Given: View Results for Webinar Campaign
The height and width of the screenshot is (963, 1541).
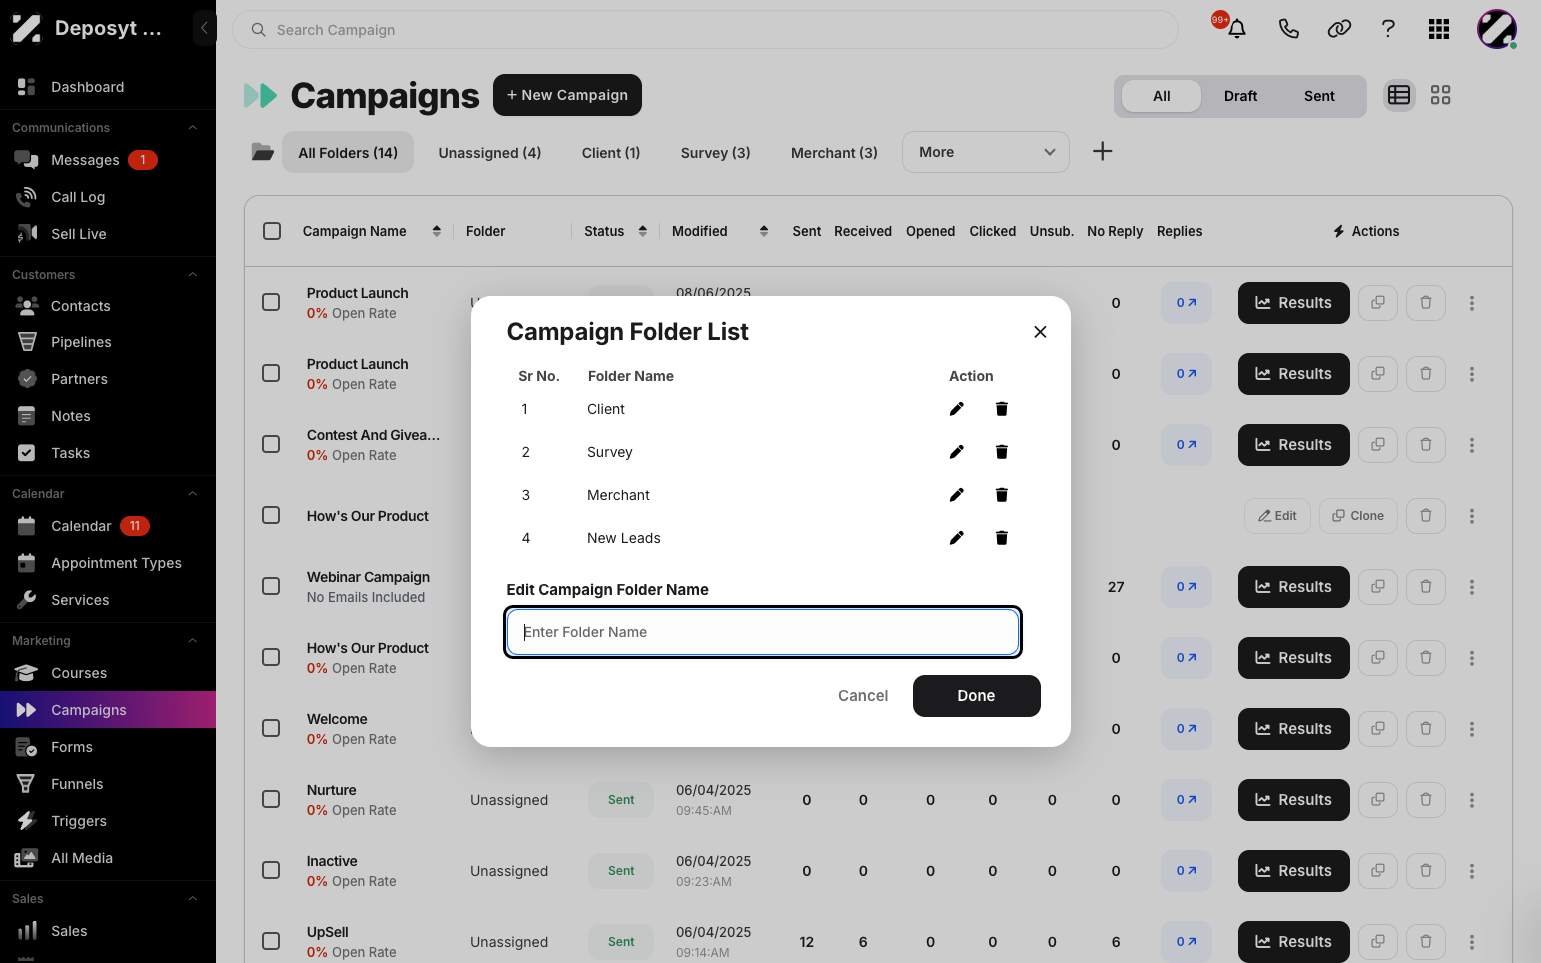Looking at the screenshot, I should (x=1293, y=587).
